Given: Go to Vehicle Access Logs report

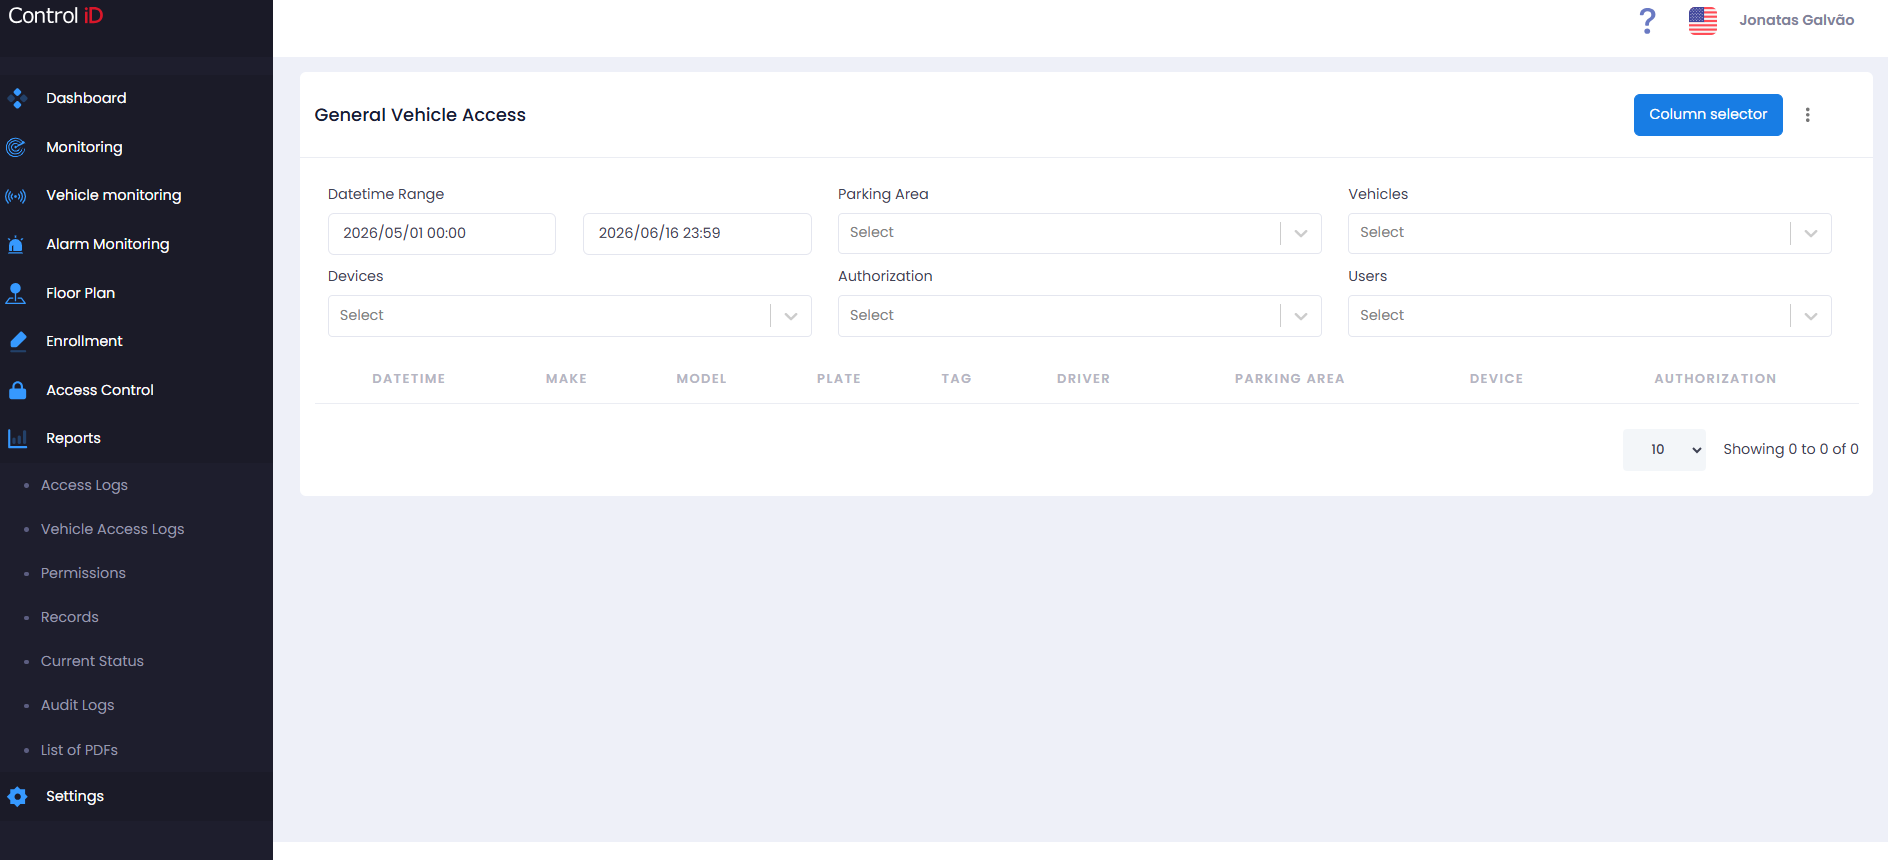Looking at the screenshot, I should click(112, 529).
